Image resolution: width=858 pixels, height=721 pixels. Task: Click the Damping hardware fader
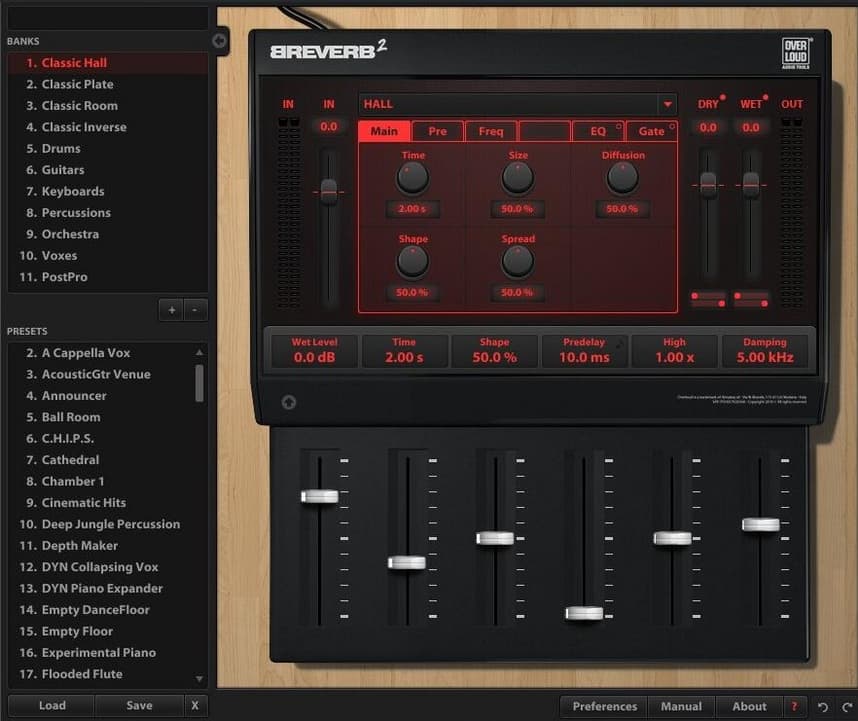pos(761,525)
